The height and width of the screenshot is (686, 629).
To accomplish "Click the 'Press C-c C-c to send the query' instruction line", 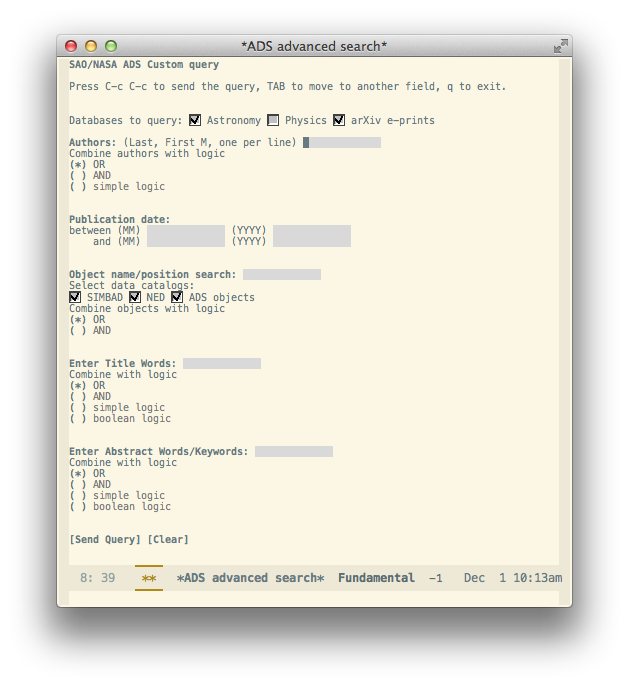I will tap(287, 86).
